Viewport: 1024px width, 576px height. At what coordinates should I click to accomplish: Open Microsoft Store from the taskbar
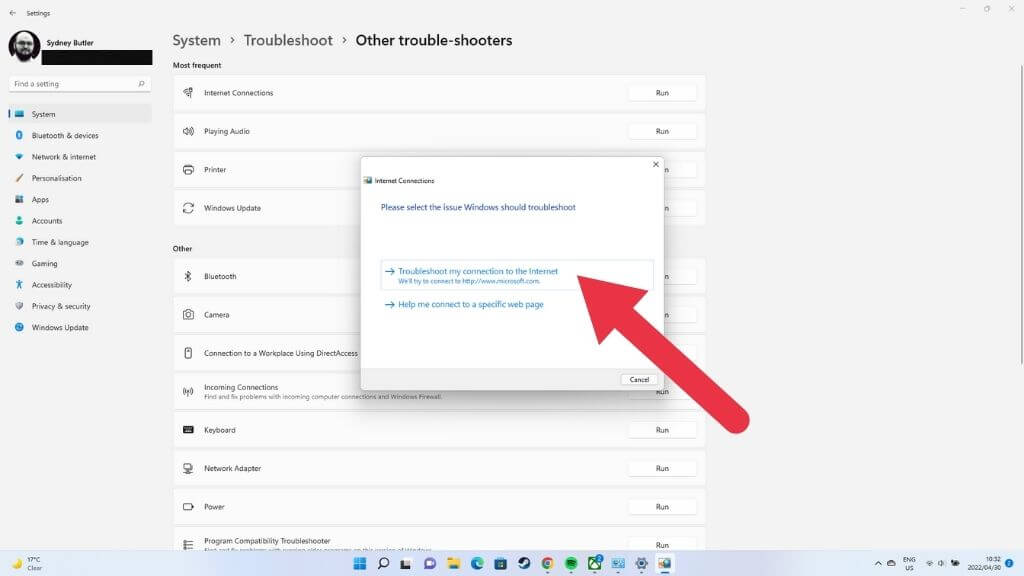500,564
